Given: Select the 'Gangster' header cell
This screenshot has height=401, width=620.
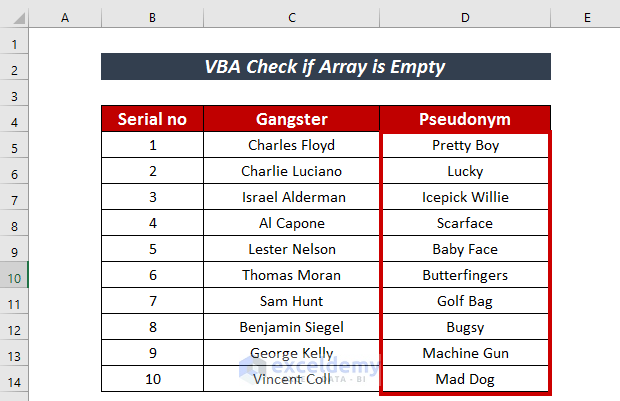Looking at the screenshot, I should (291, 119).
